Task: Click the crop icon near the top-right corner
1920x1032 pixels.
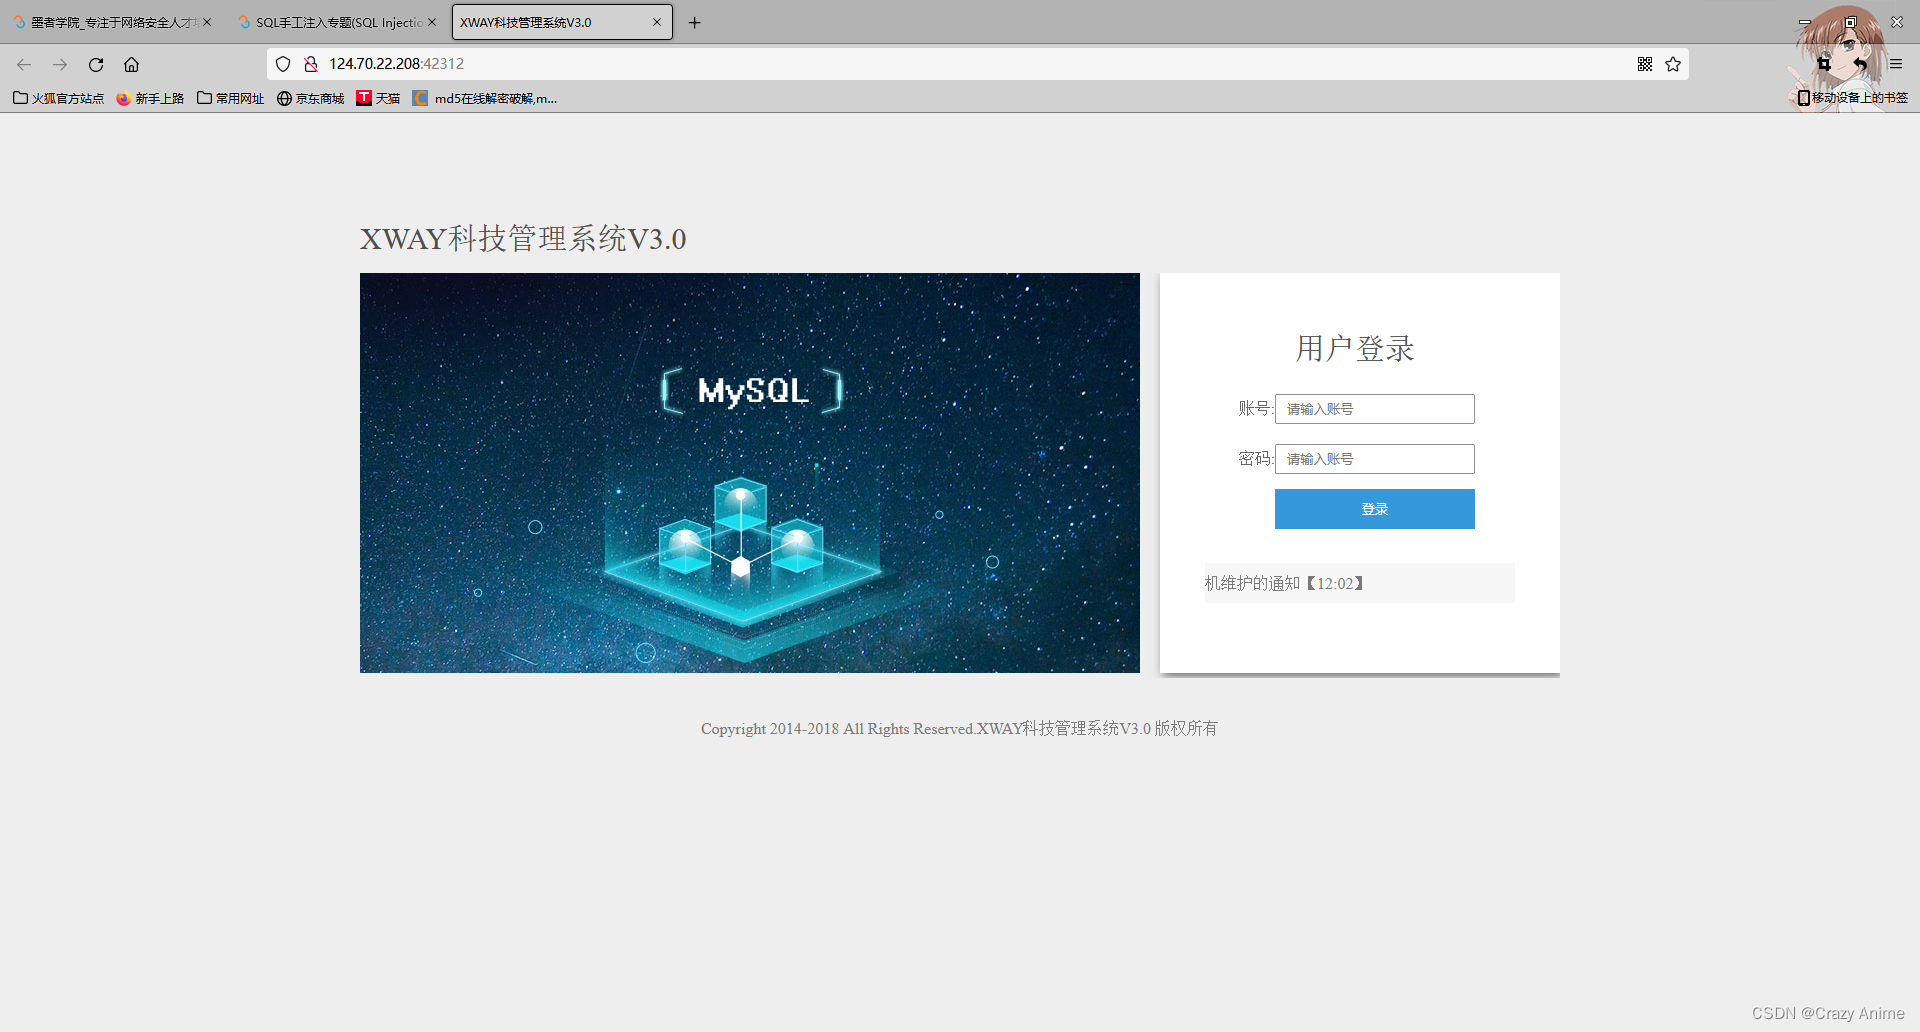Action: pyautogui.click(x=1824, y=64)
